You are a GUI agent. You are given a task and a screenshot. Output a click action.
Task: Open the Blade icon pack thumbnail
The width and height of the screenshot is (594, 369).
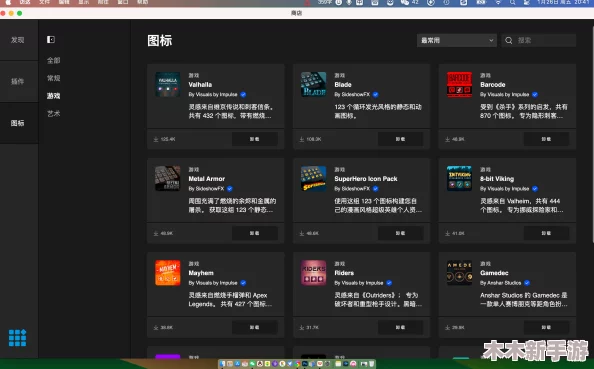pyautogui.click(x=313, y=84)
